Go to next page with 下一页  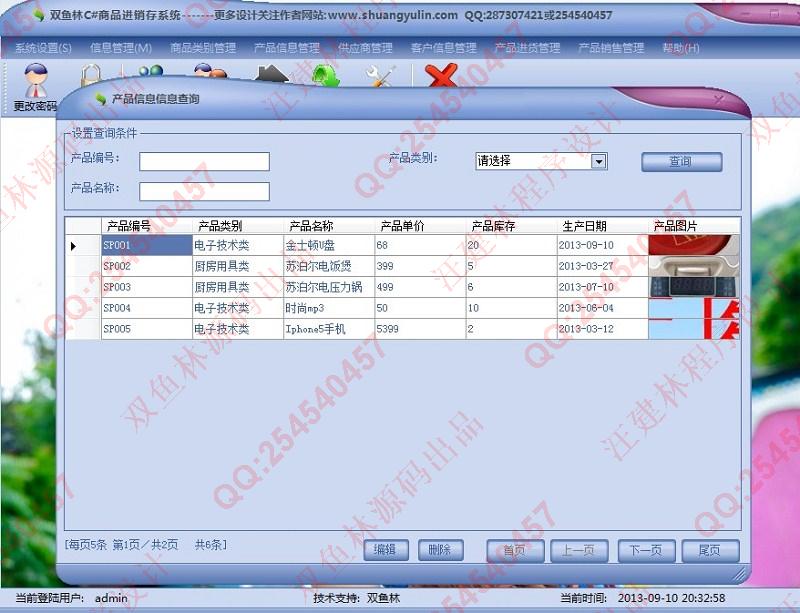pos(645,550)
